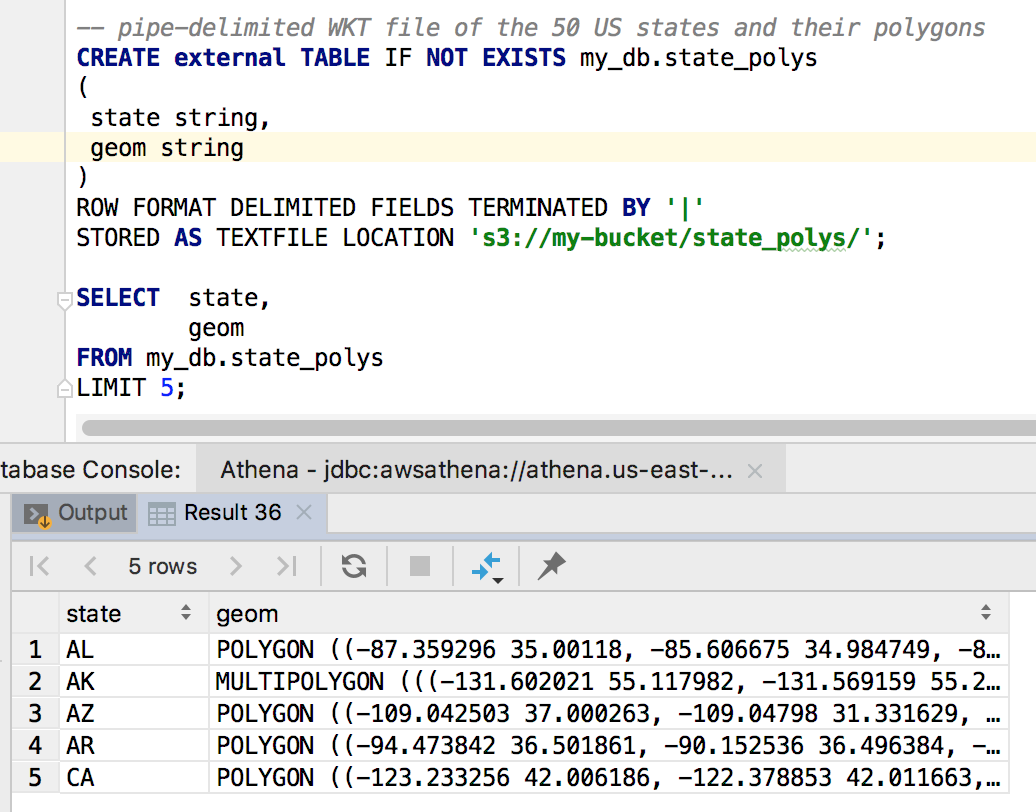Click the pipe-delimited comment line
1036x812 pixels.
[x=531, y=28]
